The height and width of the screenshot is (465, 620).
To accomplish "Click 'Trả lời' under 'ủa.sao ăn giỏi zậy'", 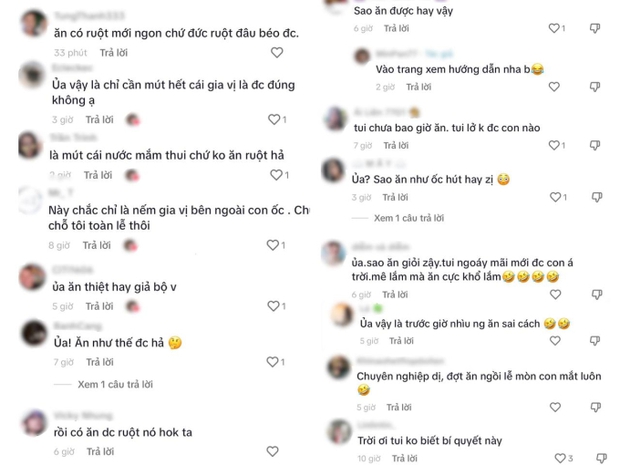I will tap(395, 295).
